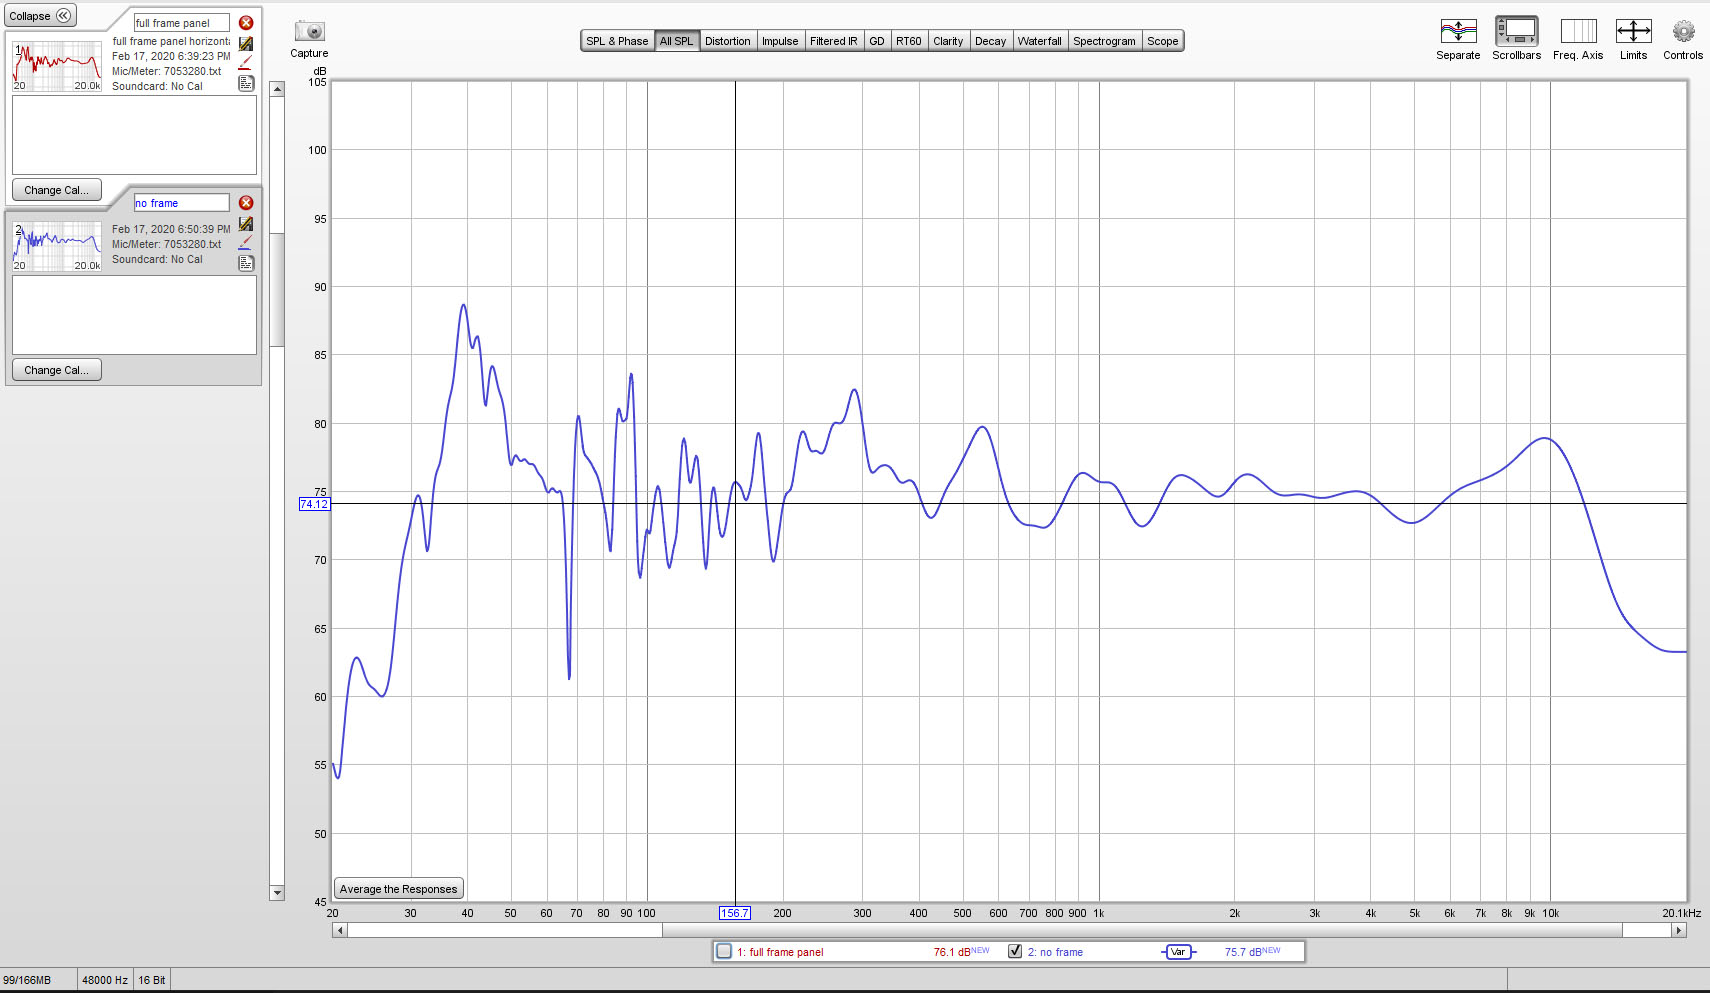This screenshot has width=1710, height=993.
Task: Open the RT60 tab
Action: pos(909,41)
